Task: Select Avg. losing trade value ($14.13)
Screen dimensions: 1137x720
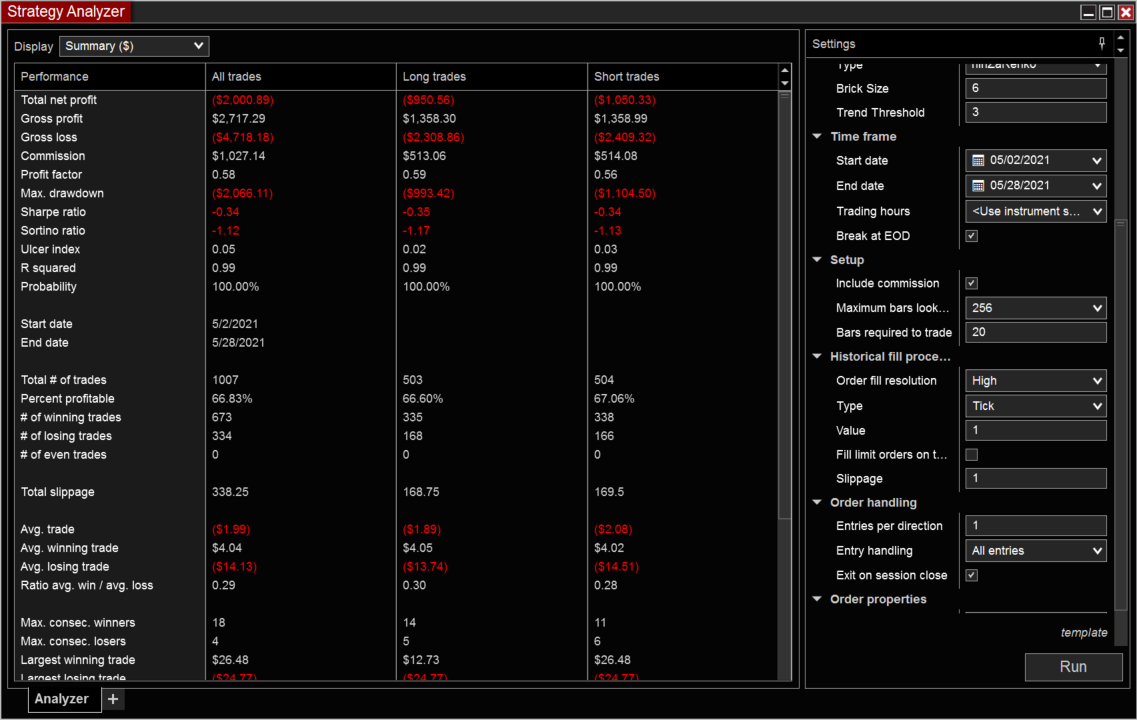Action: [x=234, y=567]
